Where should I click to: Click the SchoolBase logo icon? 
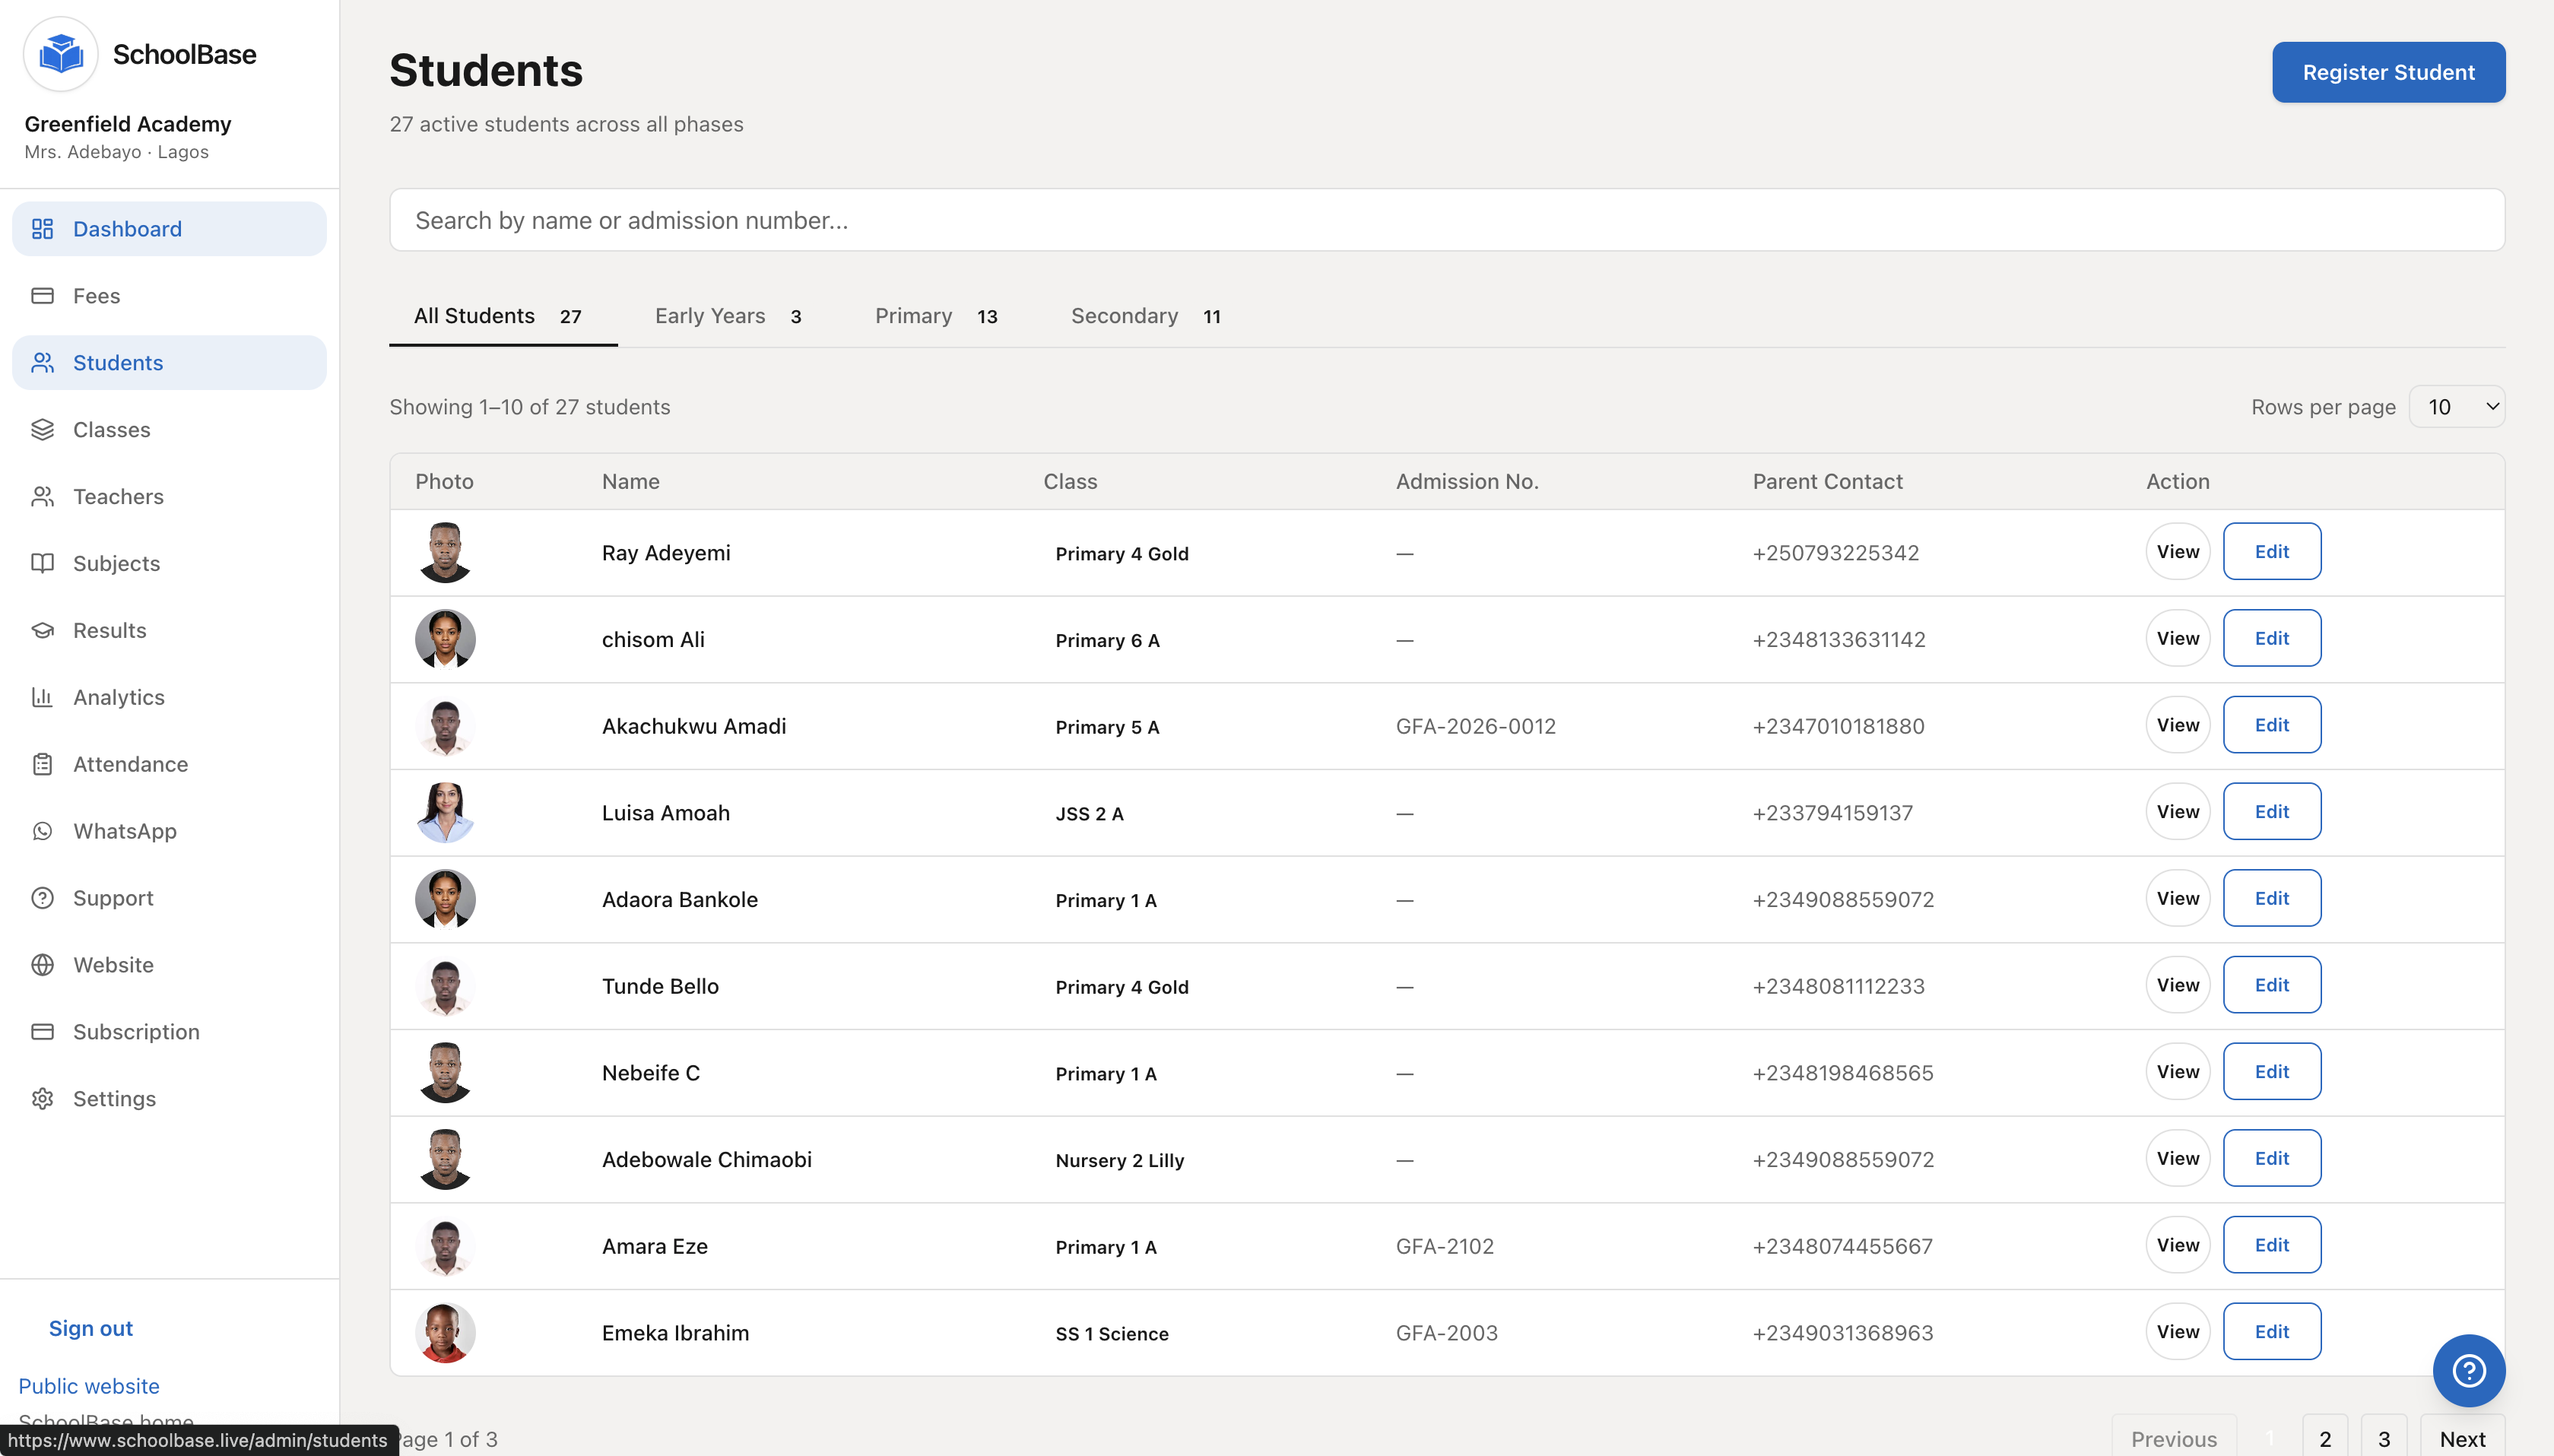pyautogui.click(x=61, y=54)
